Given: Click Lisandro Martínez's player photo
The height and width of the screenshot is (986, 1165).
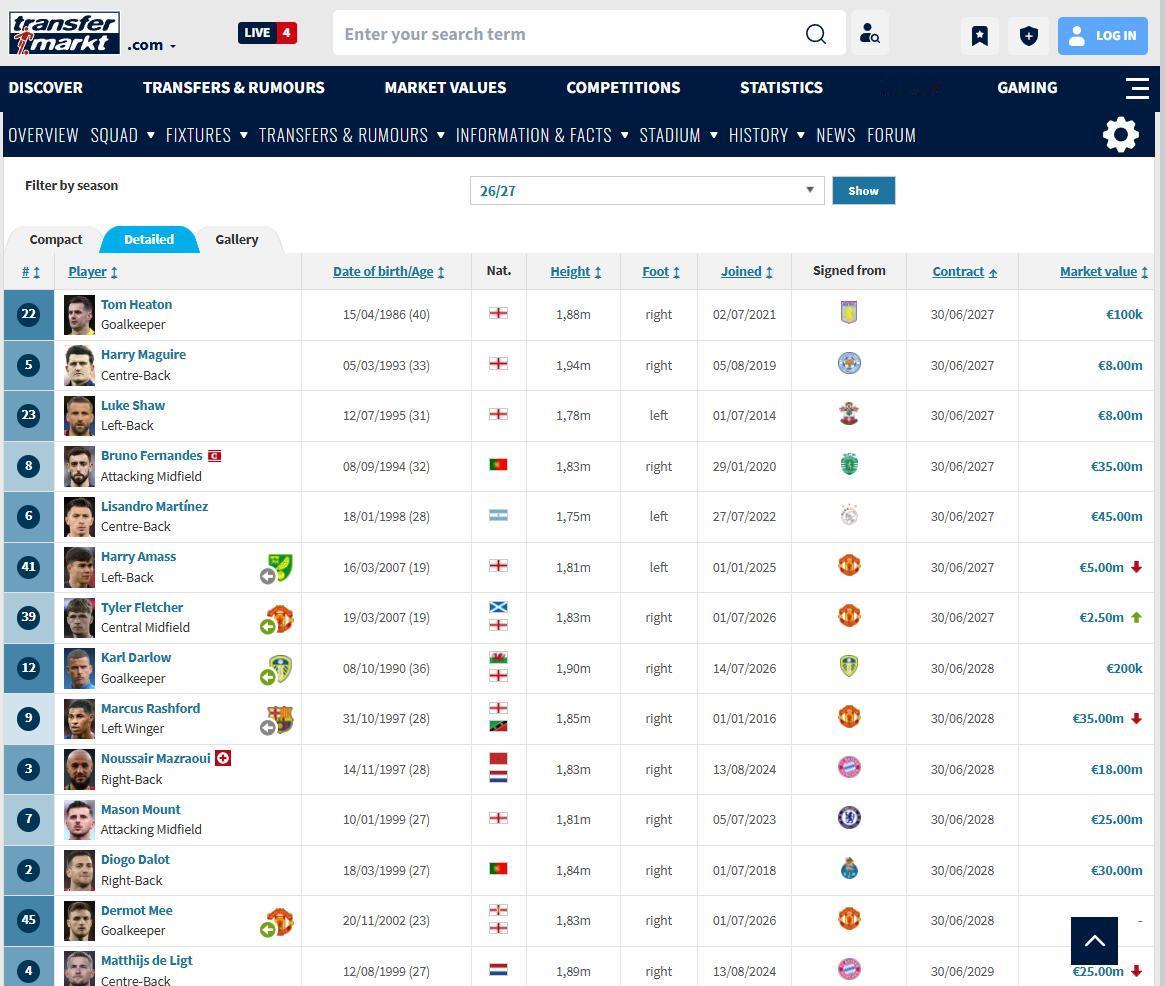Looking at the screenshot, I should [79, 516].
